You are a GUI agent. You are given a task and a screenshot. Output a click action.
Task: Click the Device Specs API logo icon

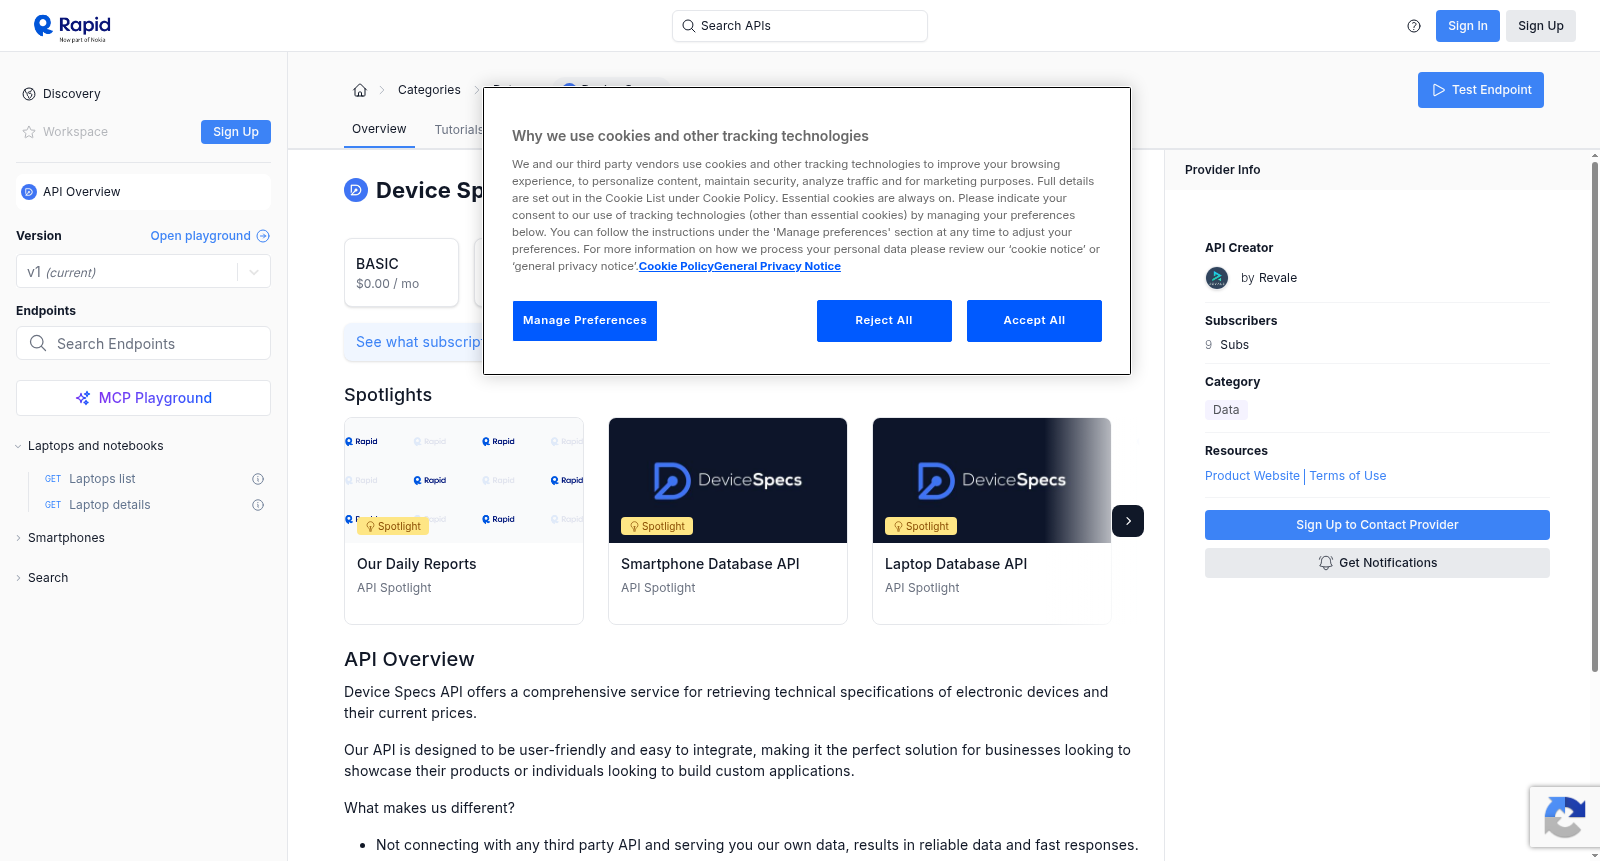click(356, 190)
